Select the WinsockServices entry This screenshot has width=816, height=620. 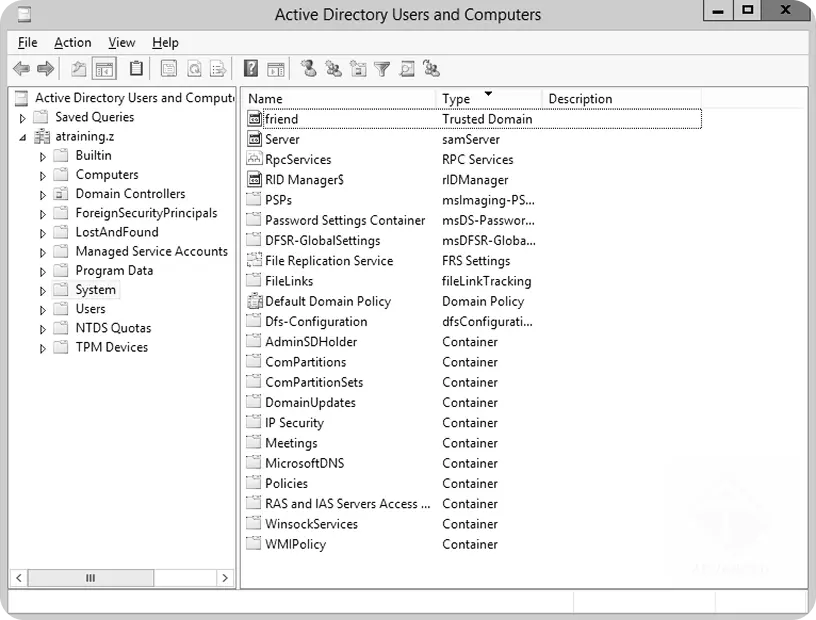tap(311, 524)
